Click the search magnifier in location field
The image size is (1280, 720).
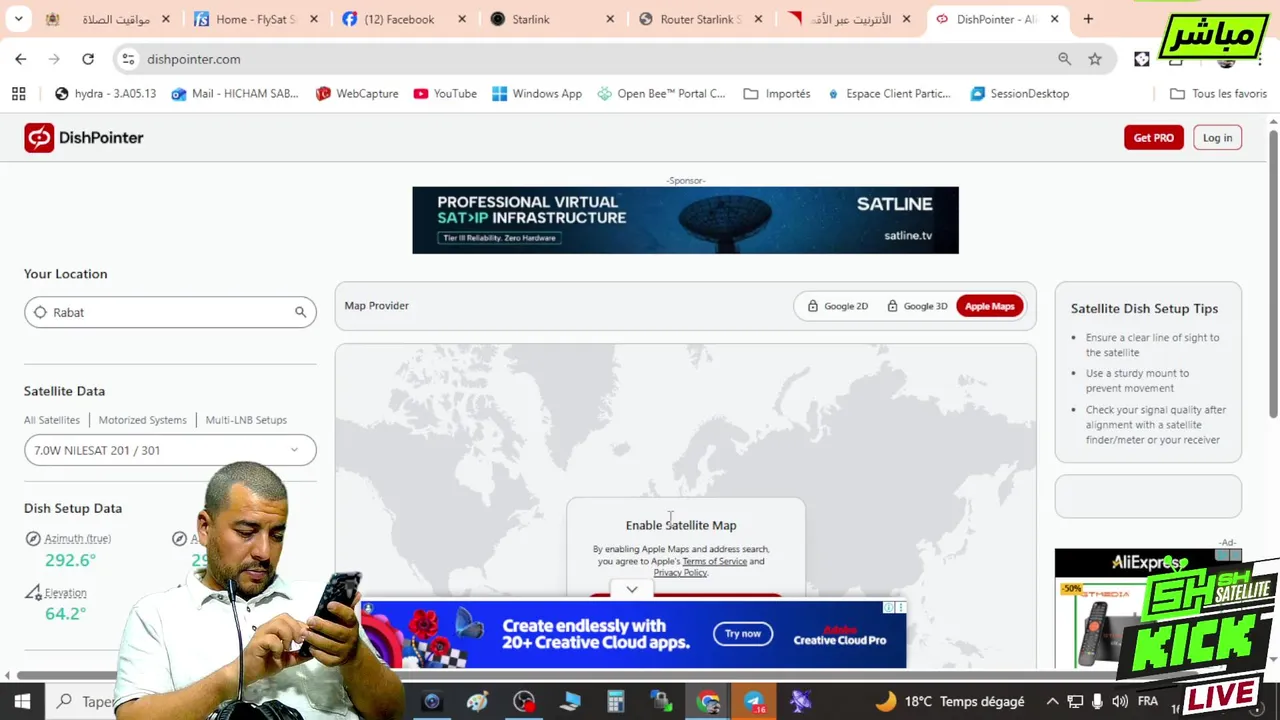[300, 312]
